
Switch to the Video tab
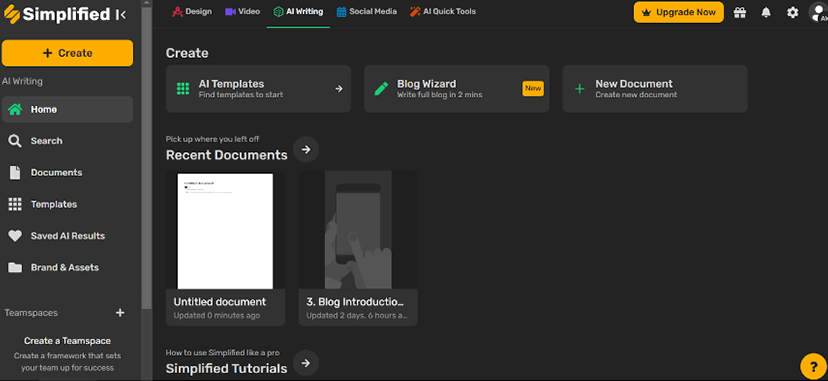242,11
